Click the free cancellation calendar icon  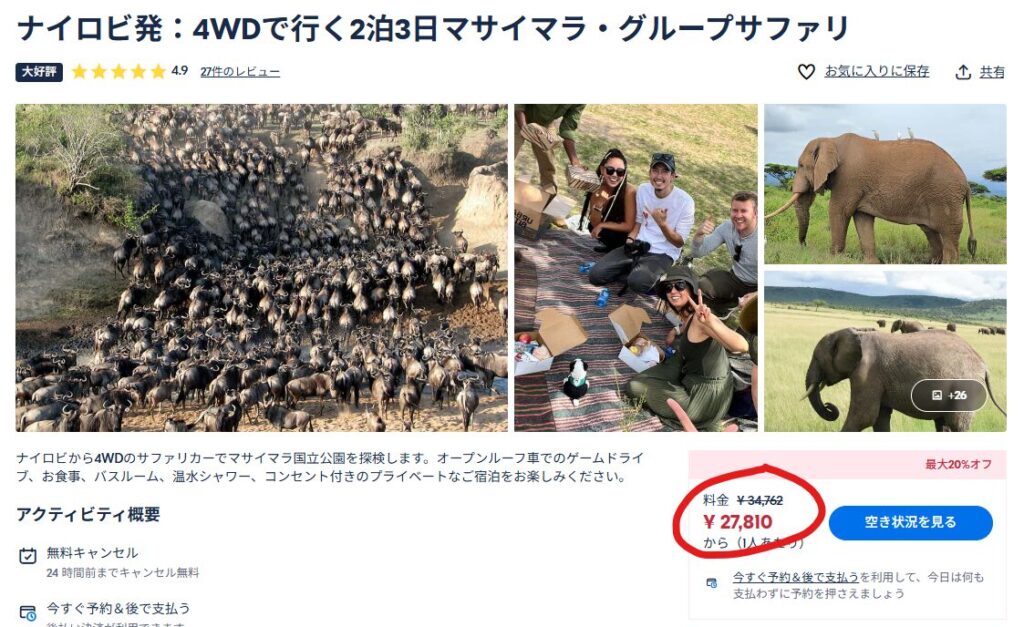[27, 556]
